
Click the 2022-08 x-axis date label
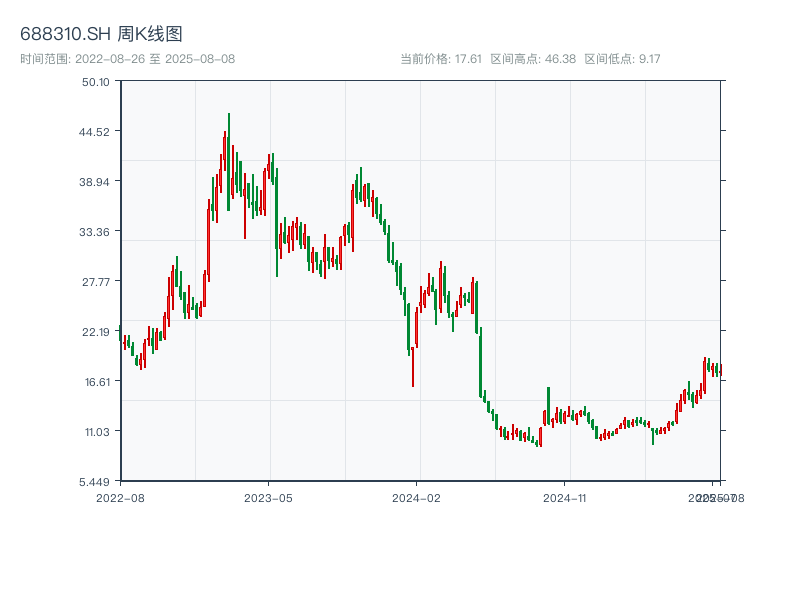[120, 497]
